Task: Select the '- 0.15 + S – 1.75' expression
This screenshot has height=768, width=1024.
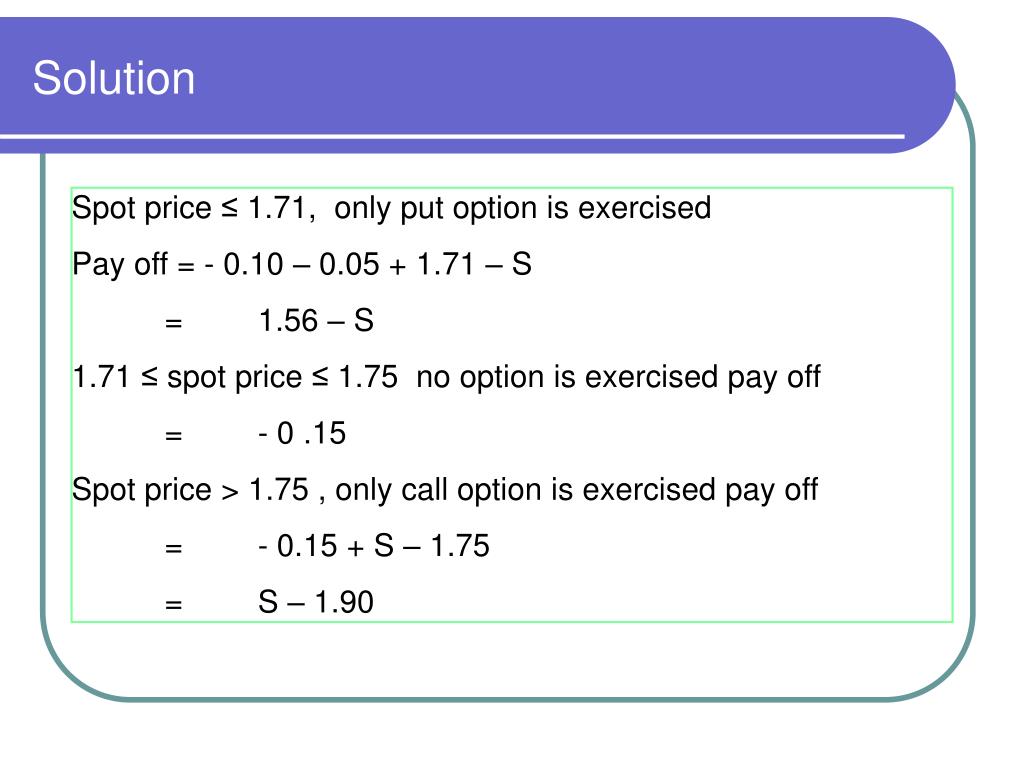Action: [x=374, y=546]
